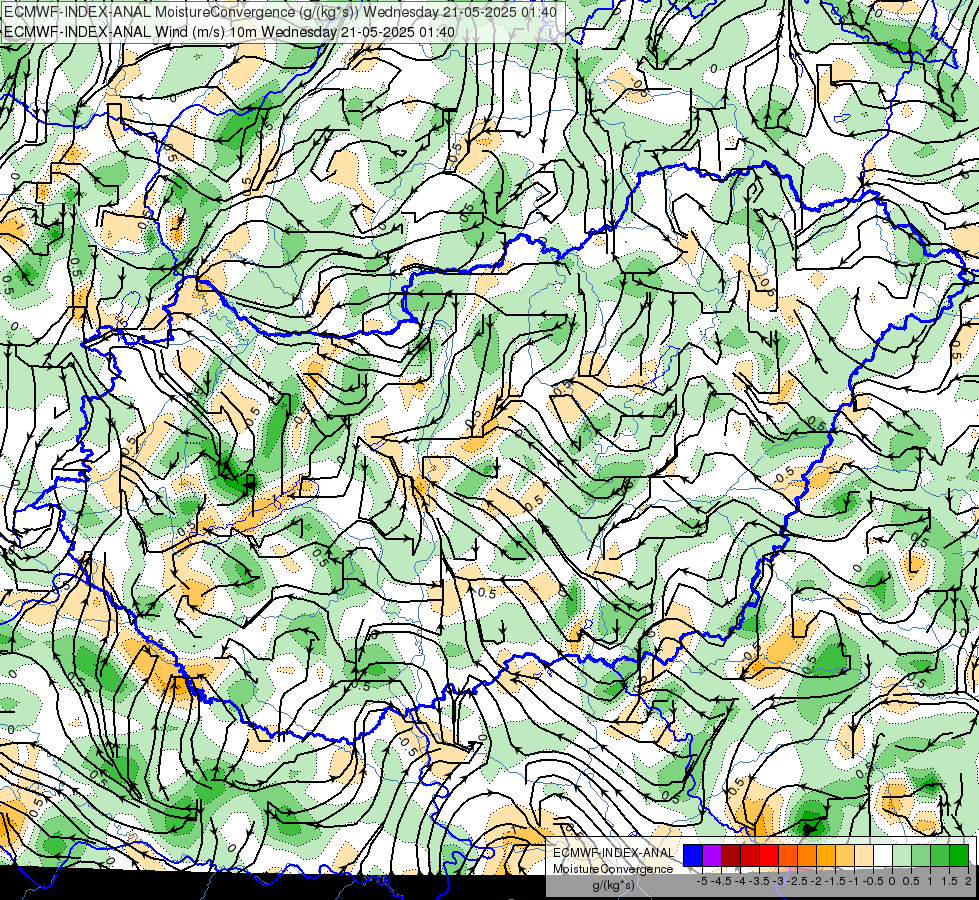The width and height of the screenshot is (979, 900).
Task: Click the purple legend swatch
Action: (712, 855)
